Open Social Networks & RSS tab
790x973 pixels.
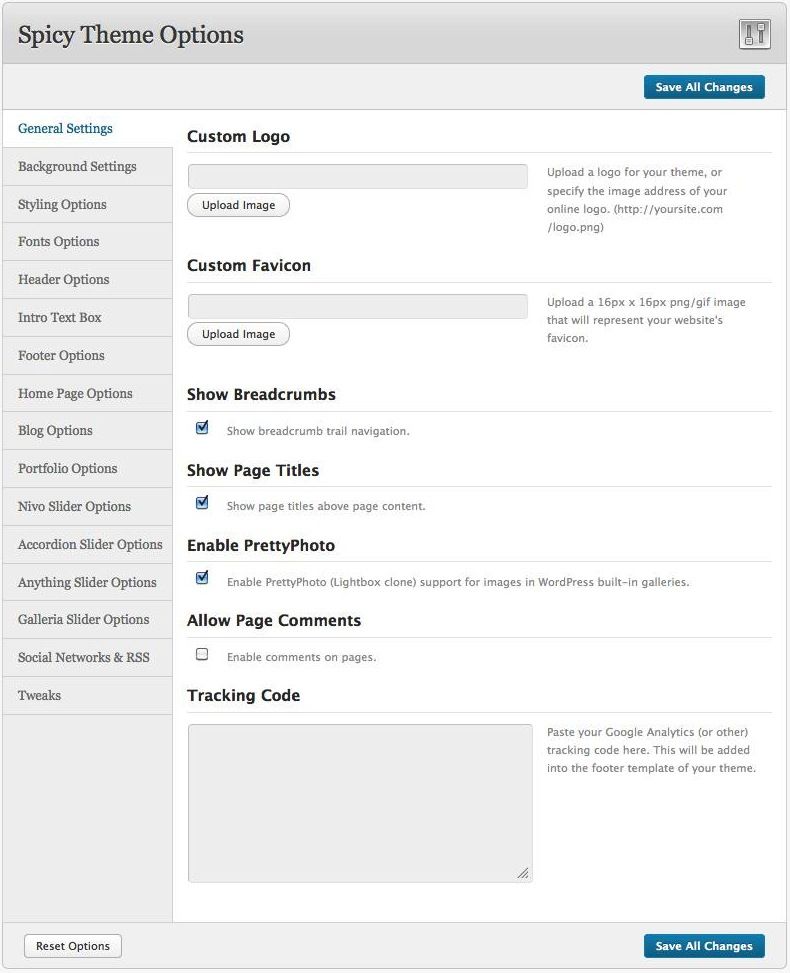tap(83, 658)
